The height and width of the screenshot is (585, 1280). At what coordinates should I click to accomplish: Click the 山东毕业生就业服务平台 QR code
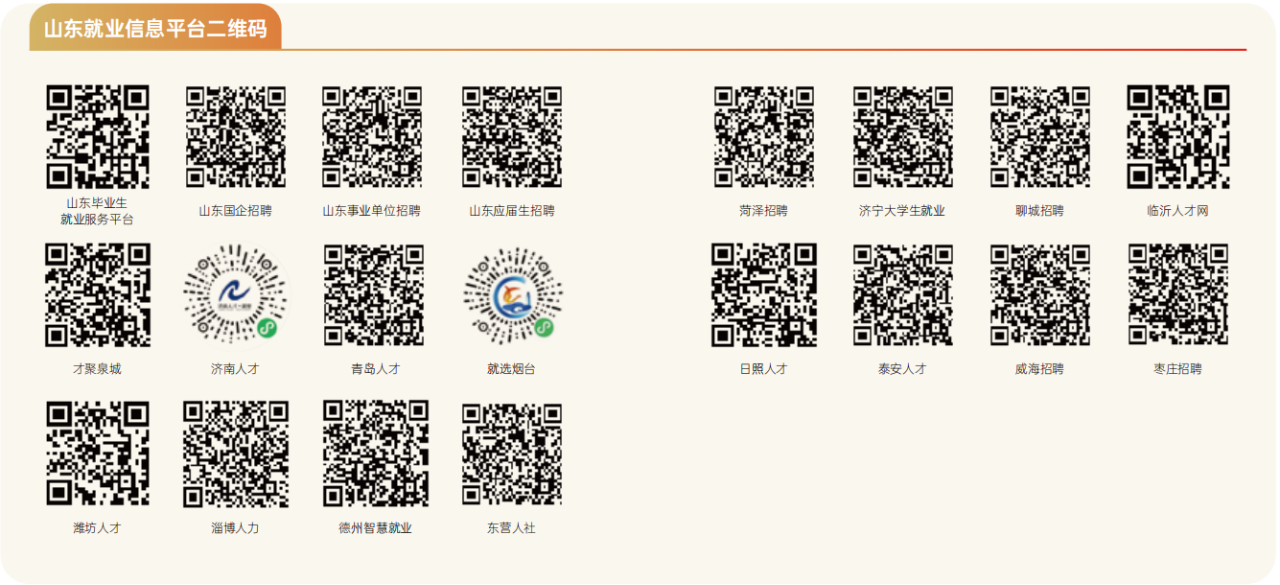tap(97, 137)
